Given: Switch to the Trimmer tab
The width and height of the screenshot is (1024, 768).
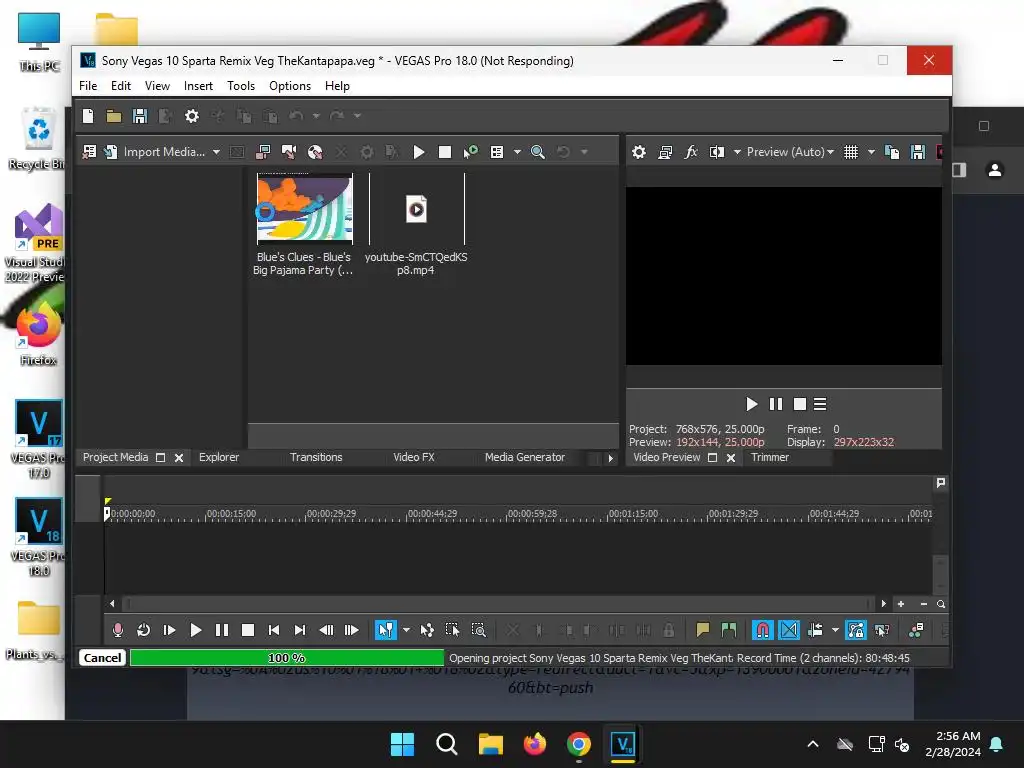Looking at the screenshot, I should 770,457.
